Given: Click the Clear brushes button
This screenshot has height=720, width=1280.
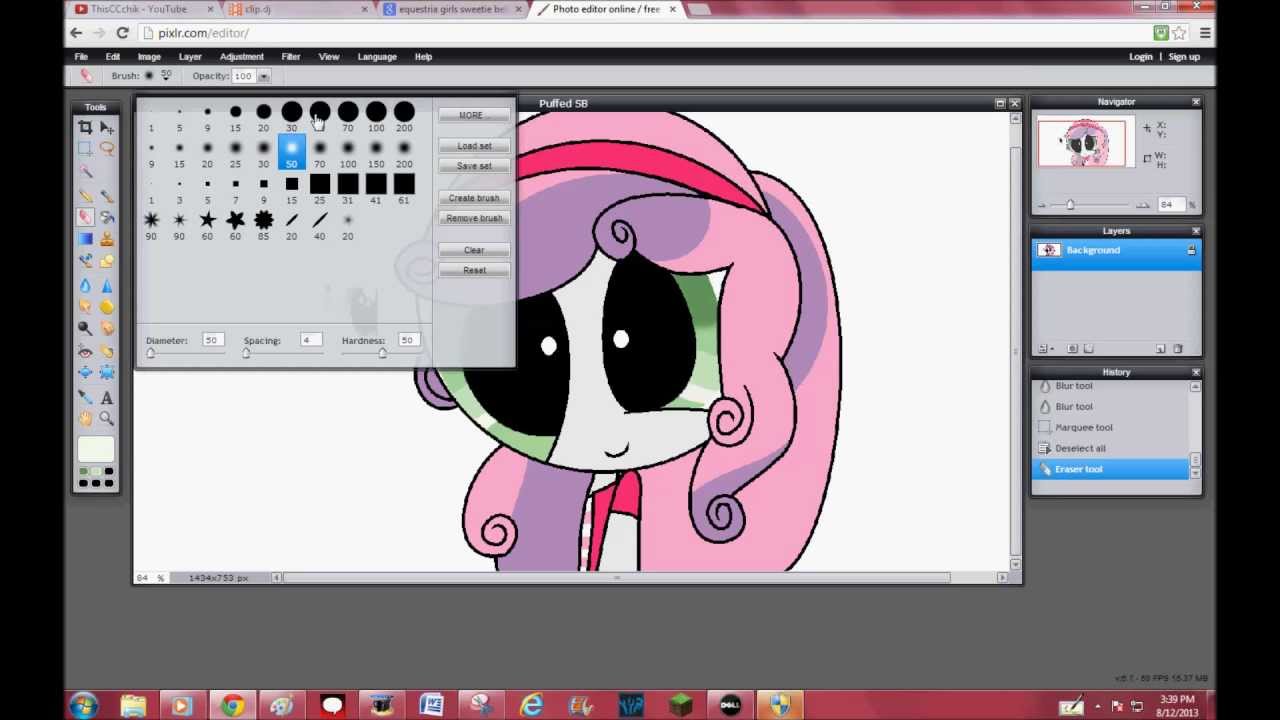Looking at the screenshot, I should click(474, 250).
